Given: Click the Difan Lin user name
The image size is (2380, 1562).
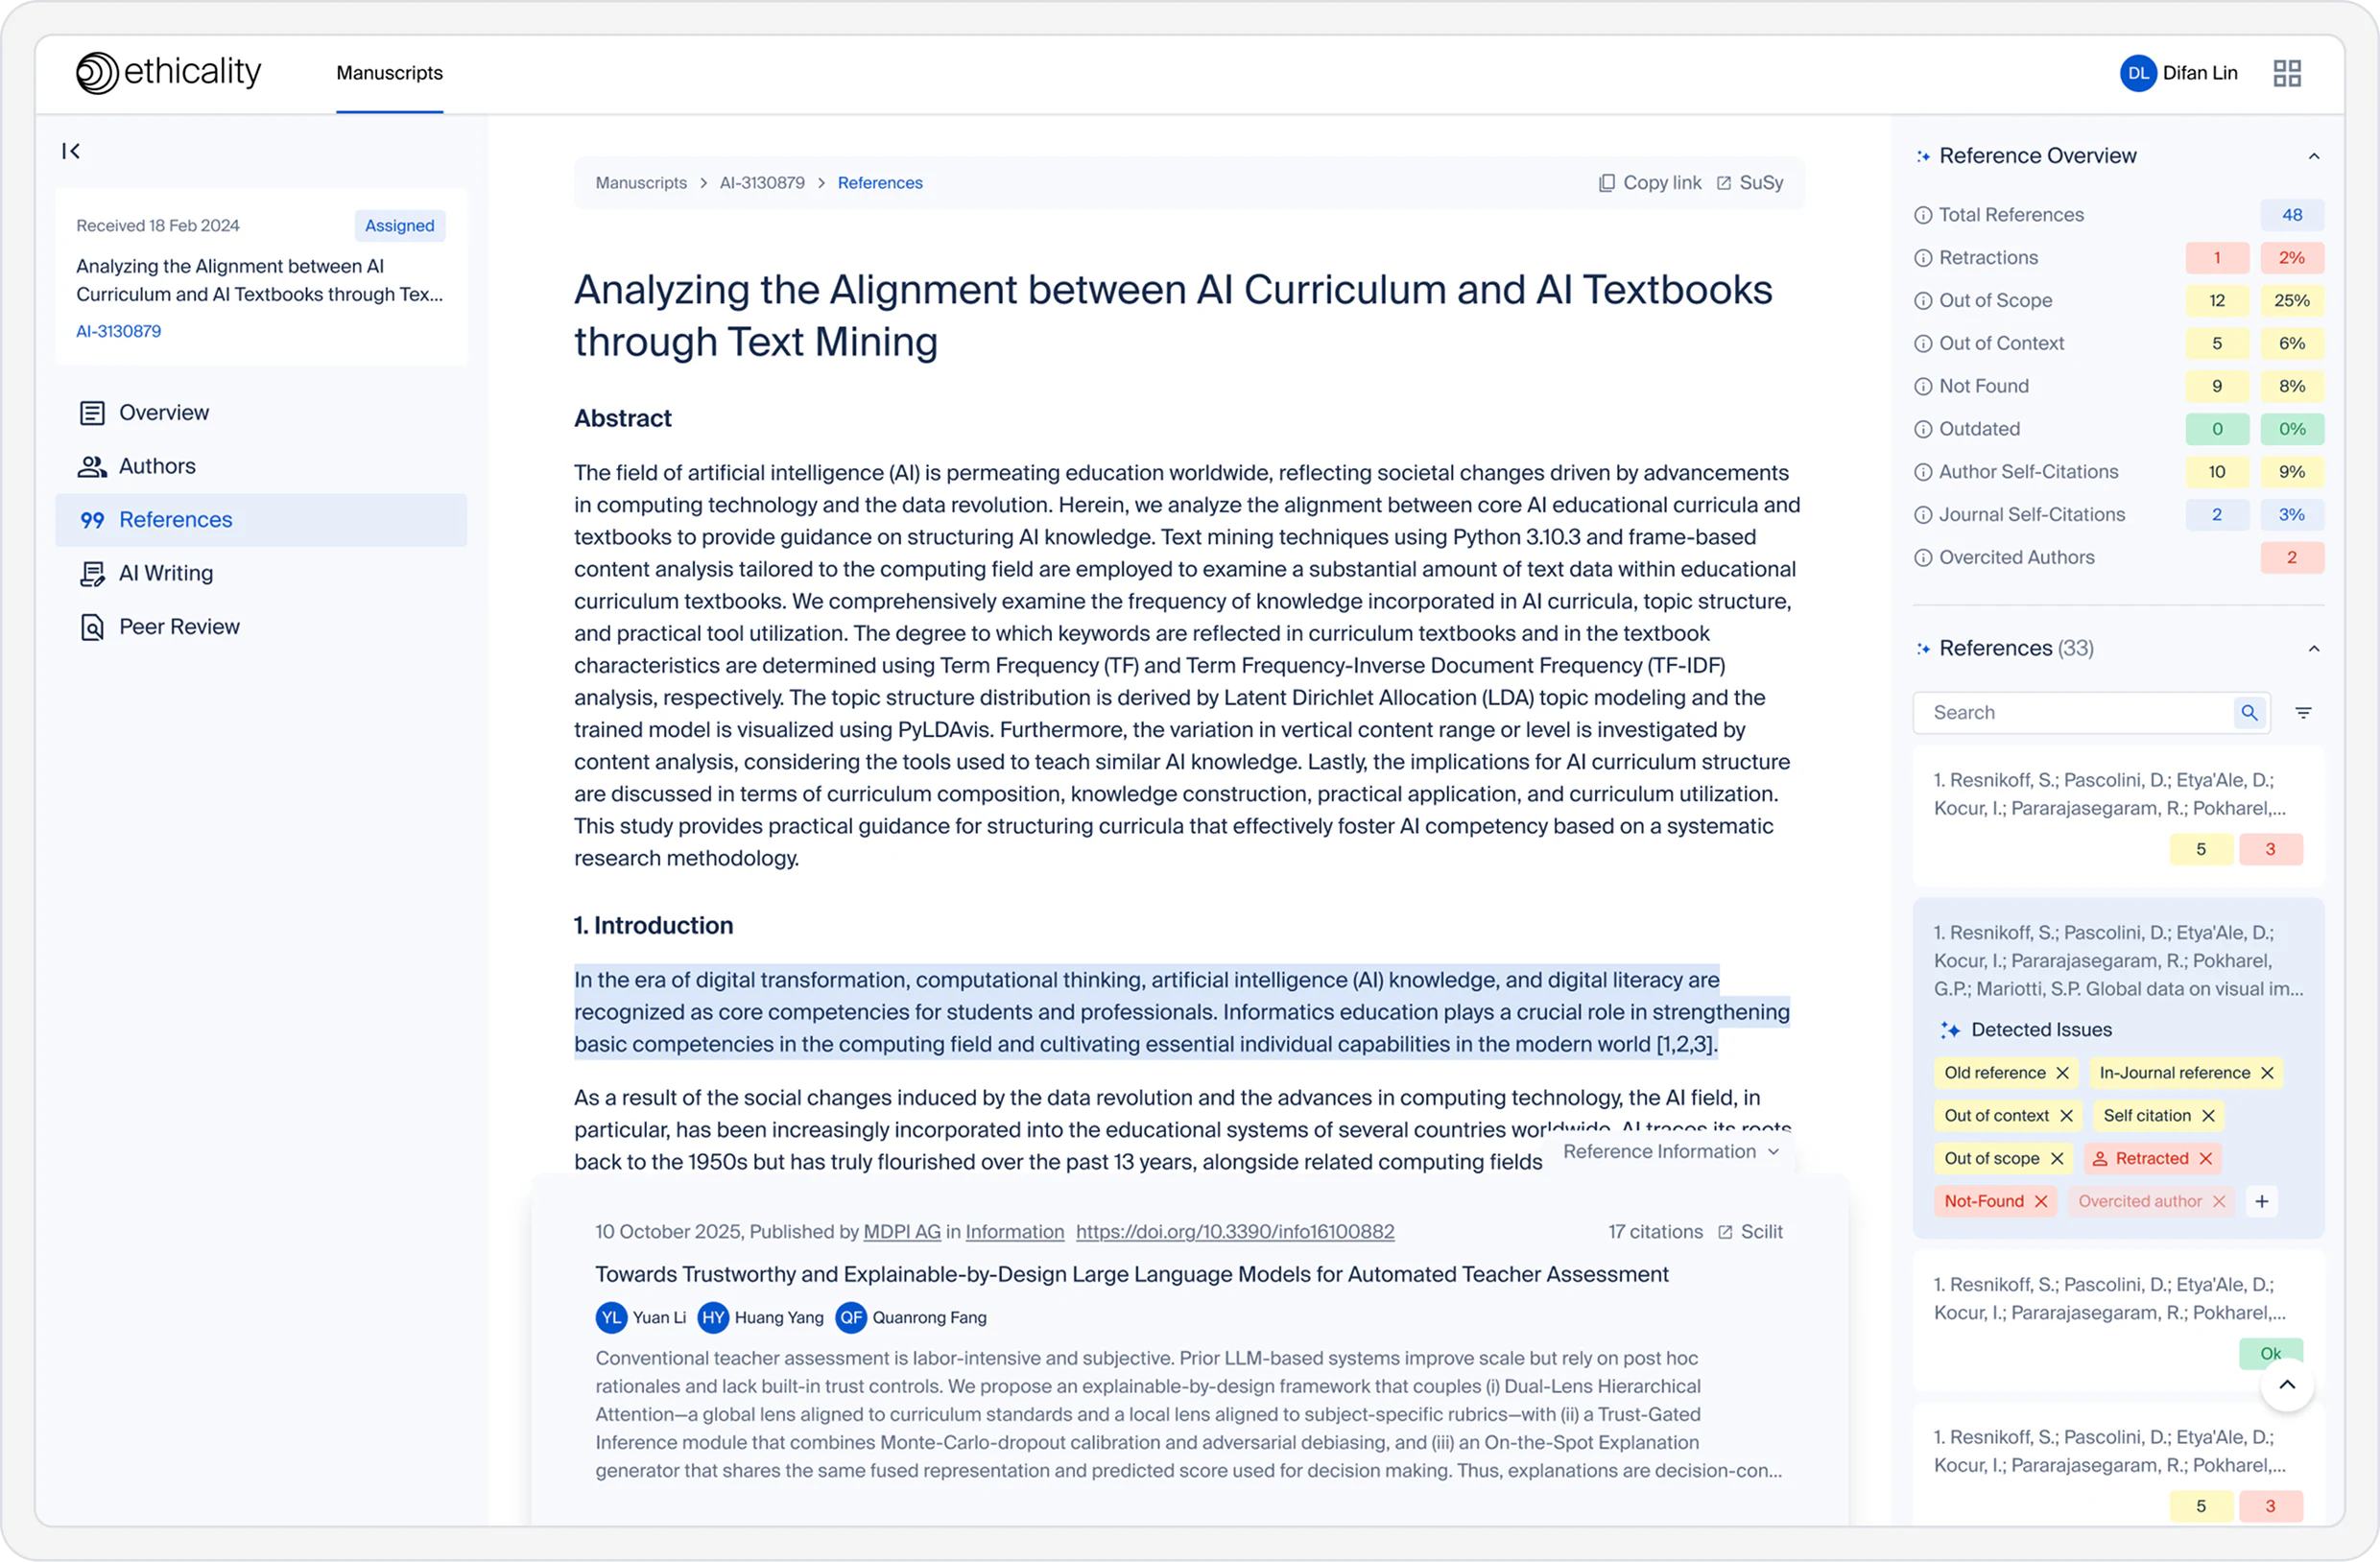Looking at the screenshot, I should coord(2200,73).
